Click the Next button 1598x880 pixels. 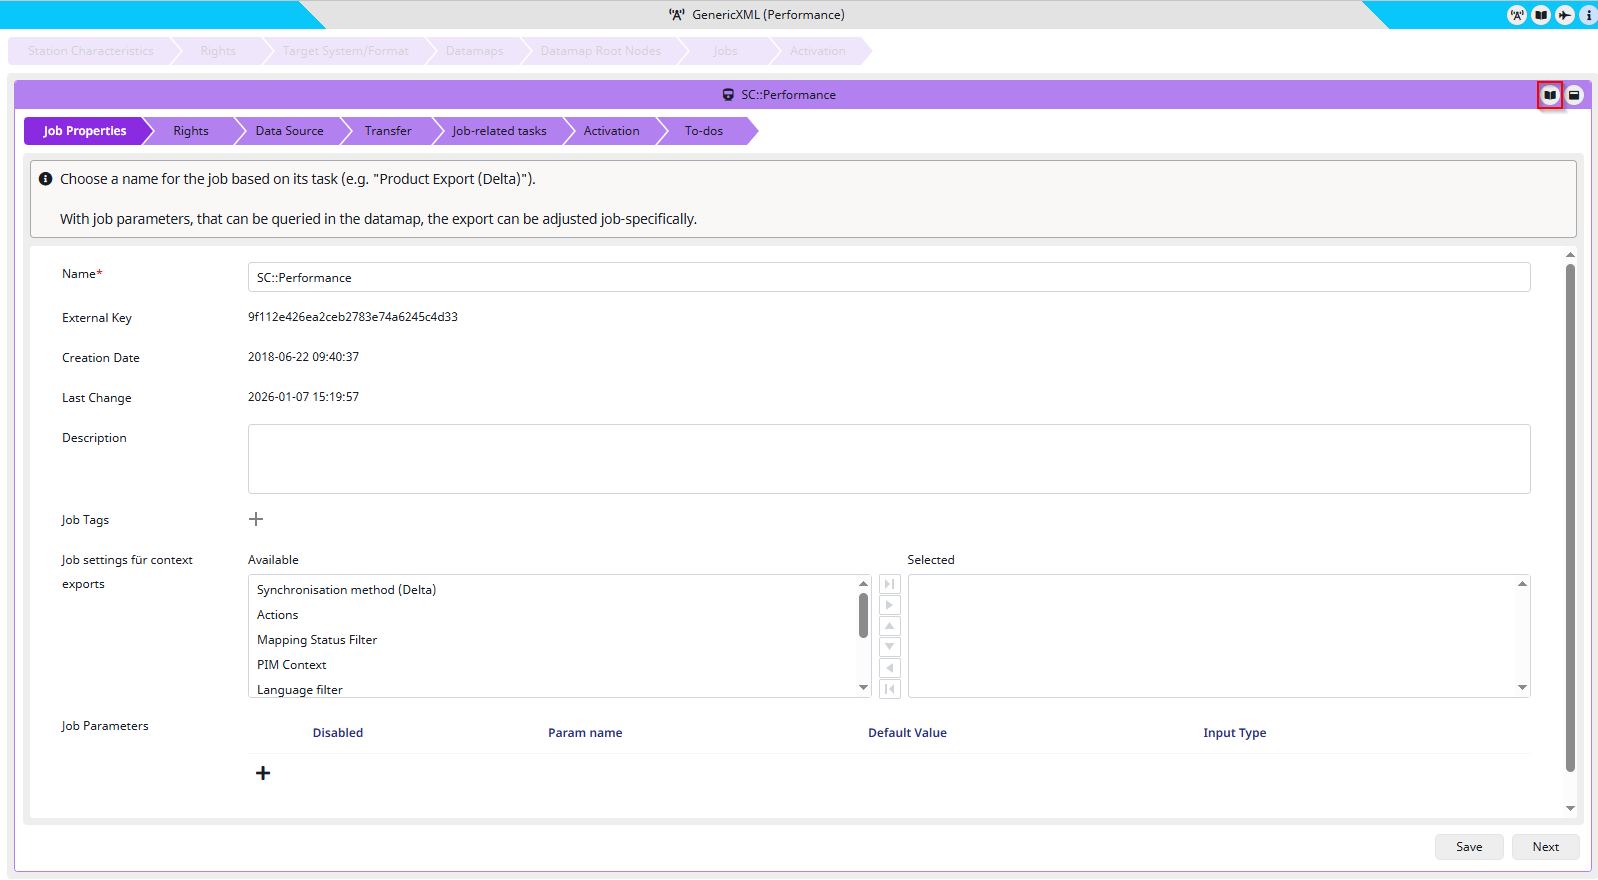(1545, 847)
